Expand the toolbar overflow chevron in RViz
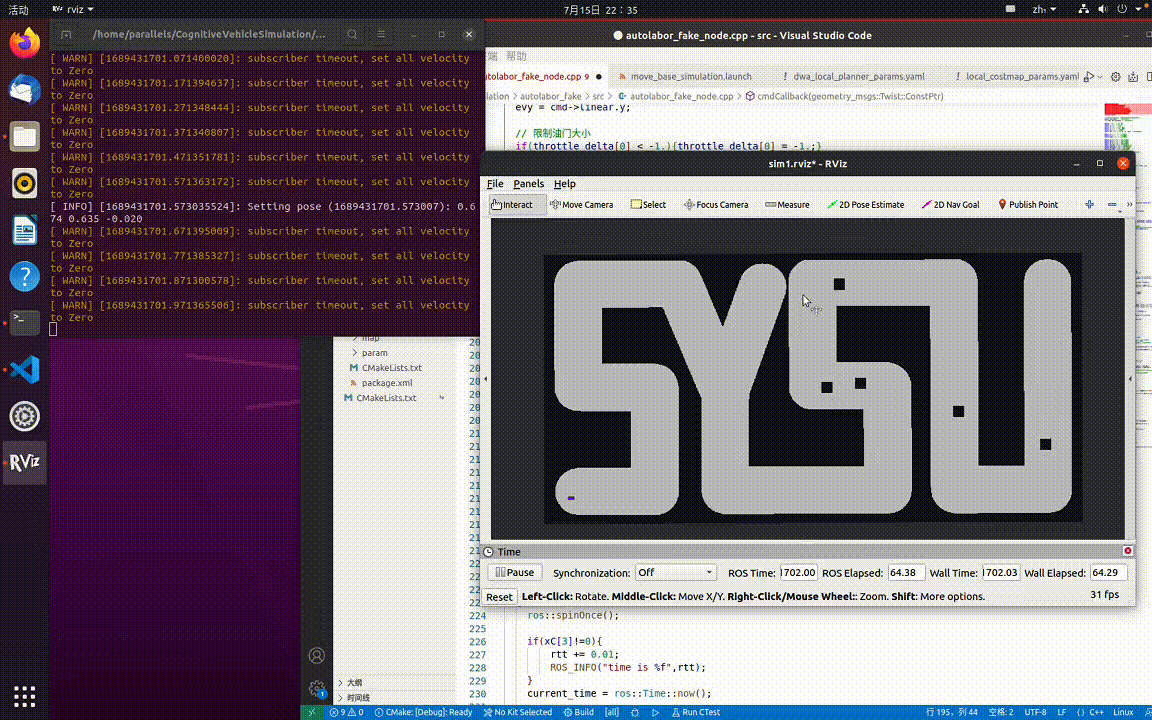 click(x=1130, y=204)
